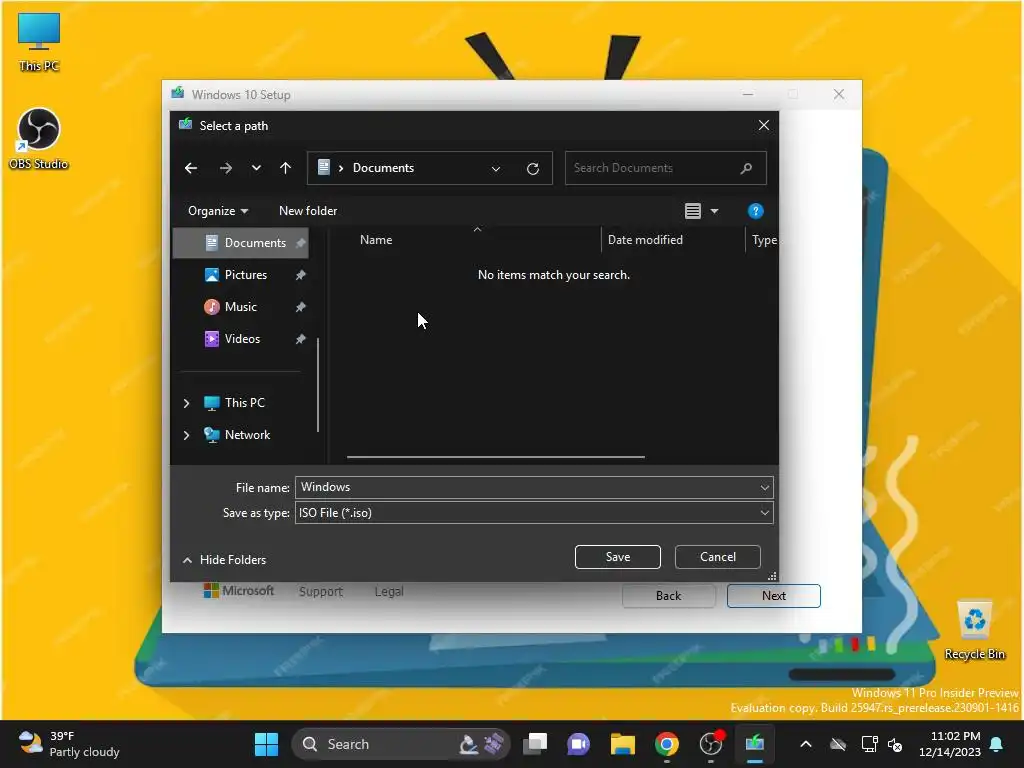Viewport: 1024px width, 768px height.
Task: Expand the This PC tree node
Action: point(187,403)
